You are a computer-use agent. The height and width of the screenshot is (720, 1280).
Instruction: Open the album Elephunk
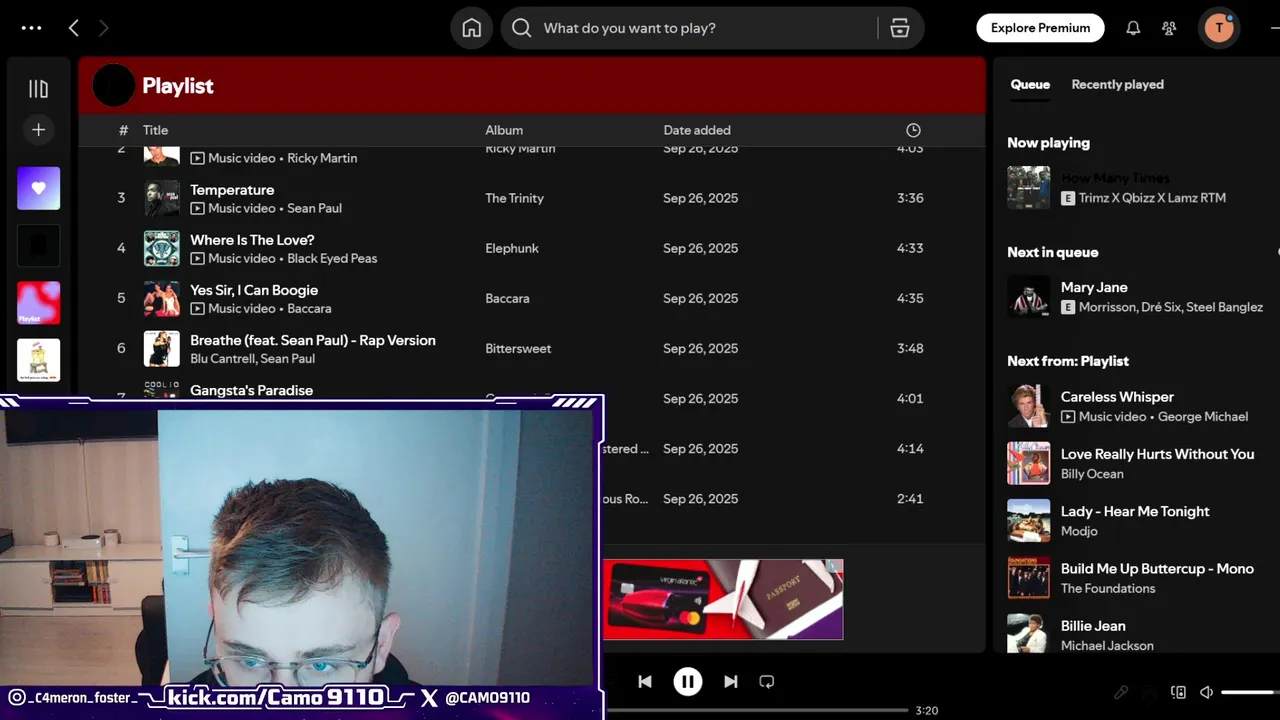click(x=512, y=248)
